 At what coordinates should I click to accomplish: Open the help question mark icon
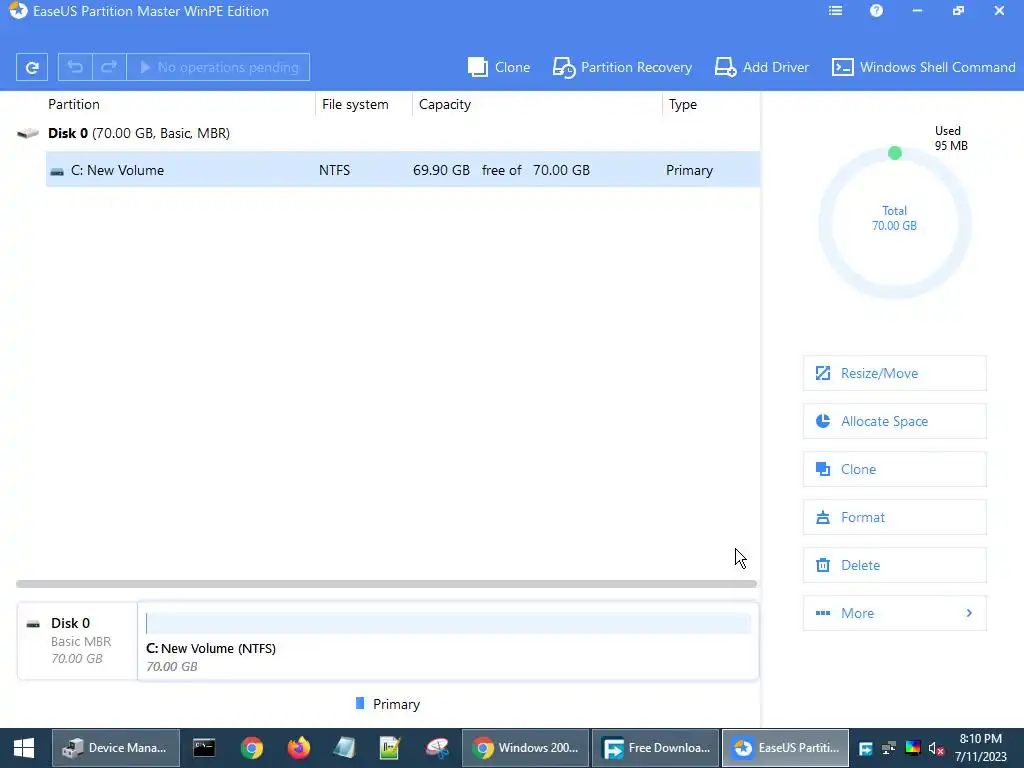(x=876, y=11)
